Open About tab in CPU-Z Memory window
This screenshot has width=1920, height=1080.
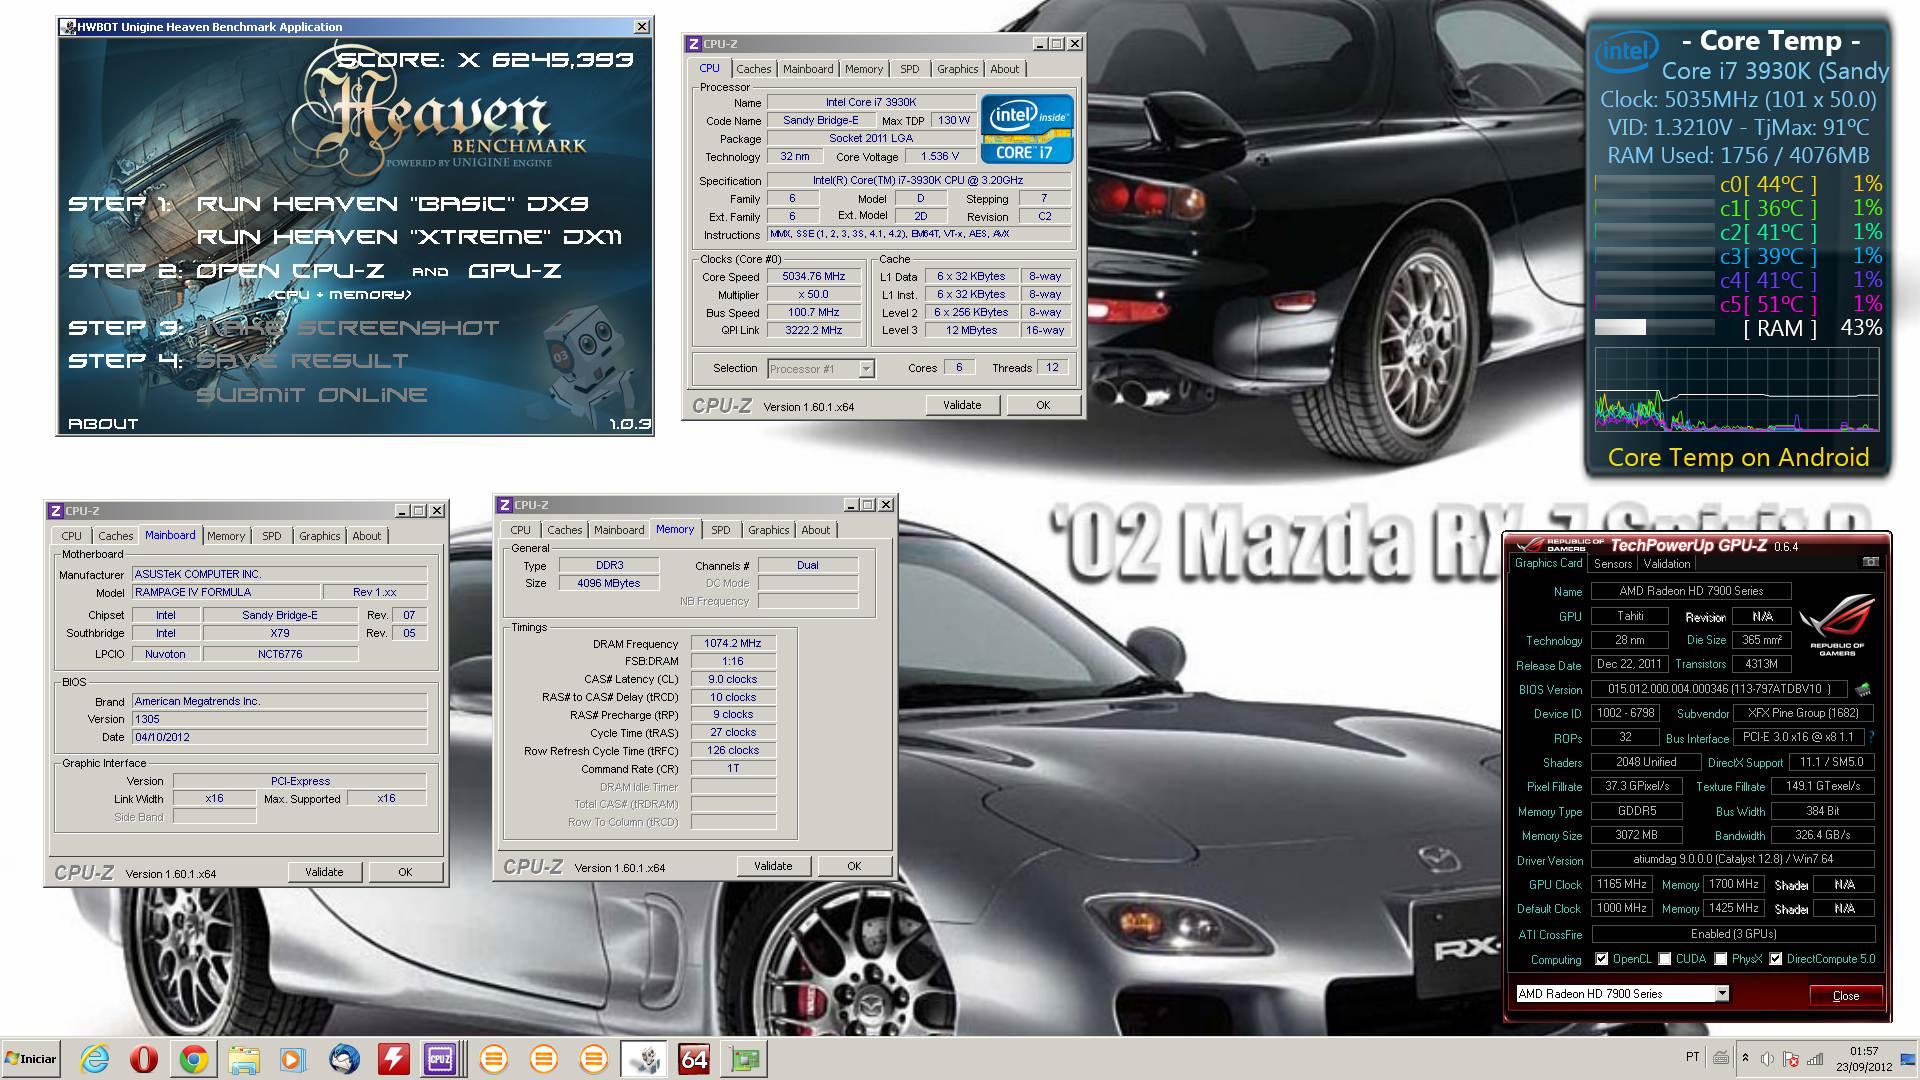(815, 530)
